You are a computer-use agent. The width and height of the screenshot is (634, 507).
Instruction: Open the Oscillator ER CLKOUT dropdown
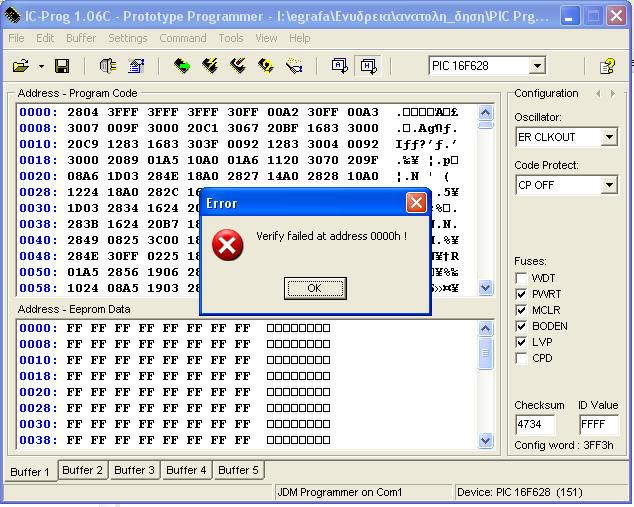click(609, 137)
